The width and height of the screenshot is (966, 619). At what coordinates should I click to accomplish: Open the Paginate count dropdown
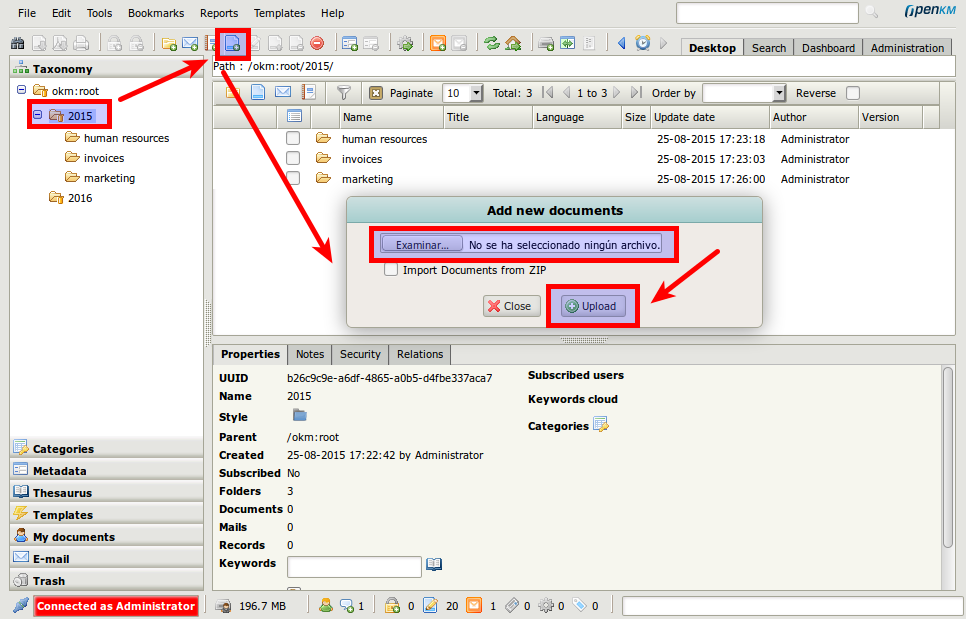475,93
